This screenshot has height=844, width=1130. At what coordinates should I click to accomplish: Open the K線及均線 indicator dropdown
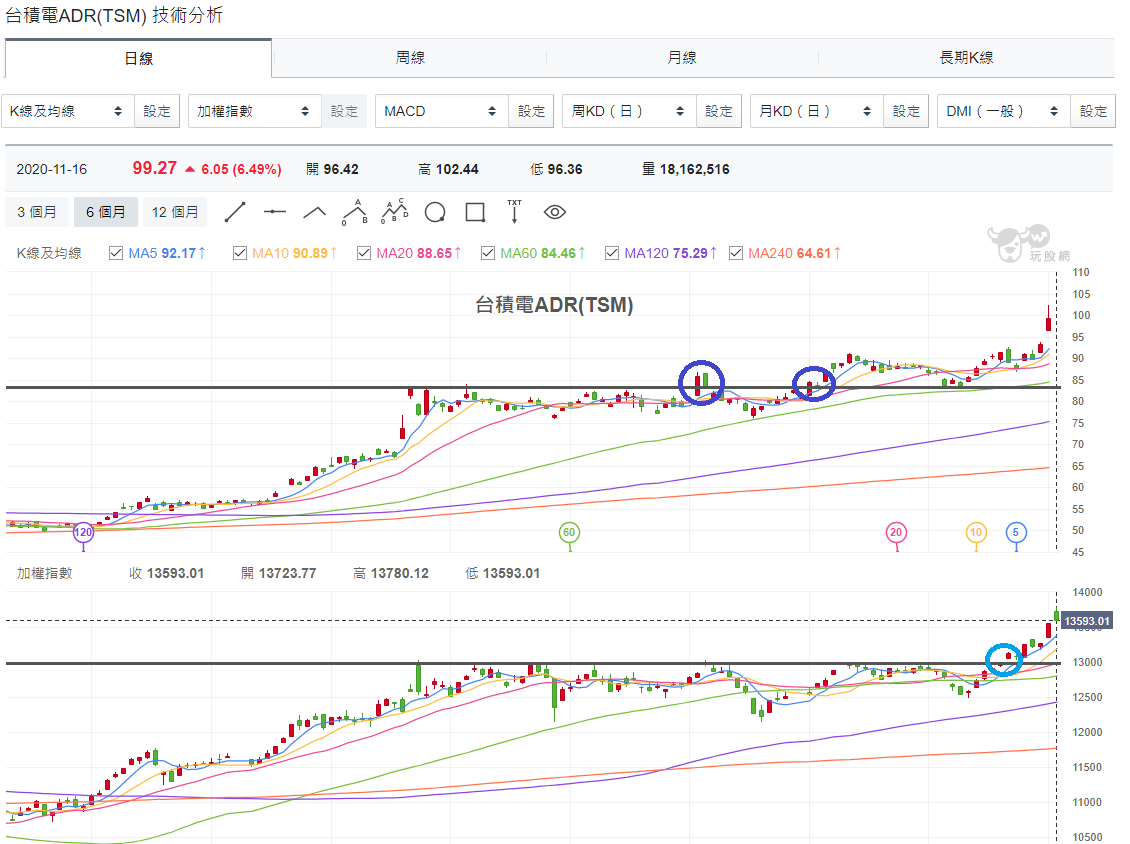tap(68, 111)
